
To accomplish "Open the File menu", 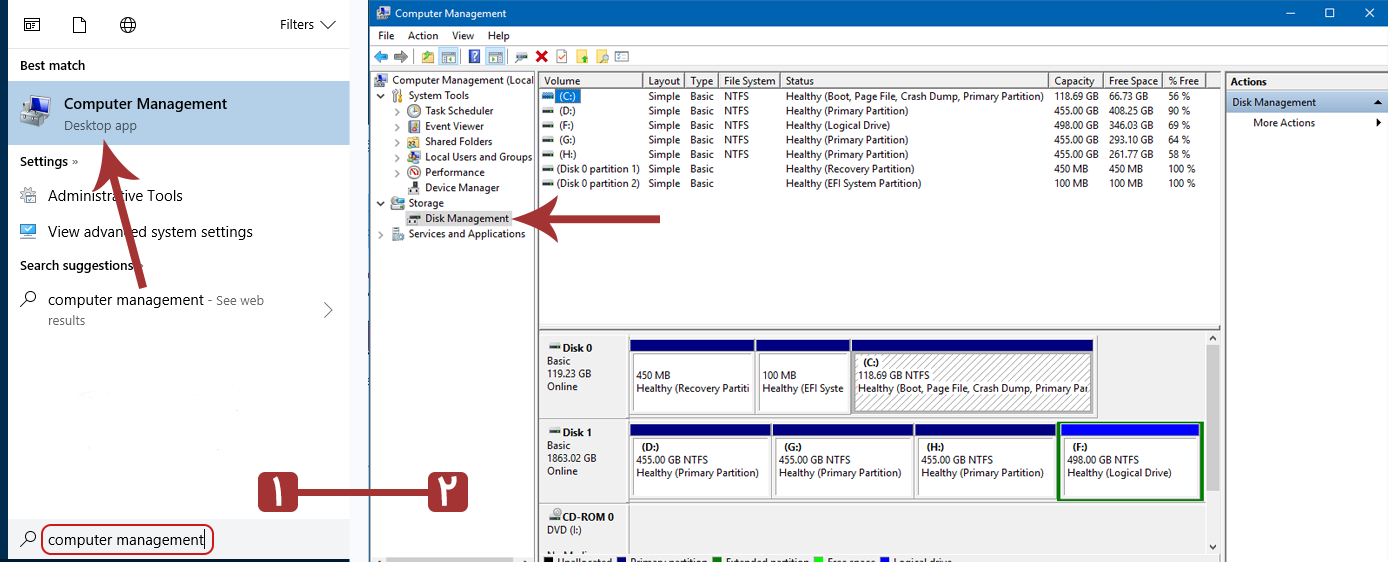I will (386, 36).
